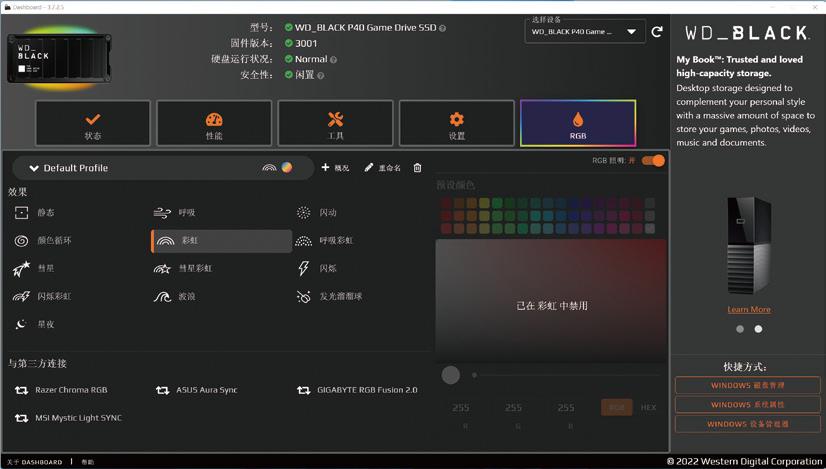Choose the rainbow effect icon (彩虹)
Image resolution: width=826 pixels, height=469 pixels.
tap(165, 241)
